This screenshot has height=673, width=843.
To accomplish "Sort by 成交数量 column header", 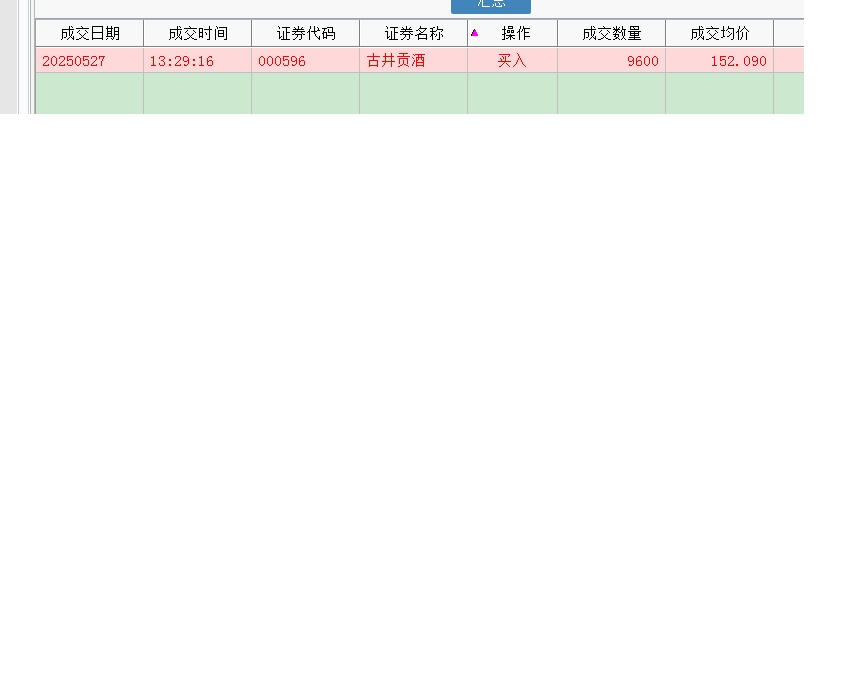I will 612,33.
